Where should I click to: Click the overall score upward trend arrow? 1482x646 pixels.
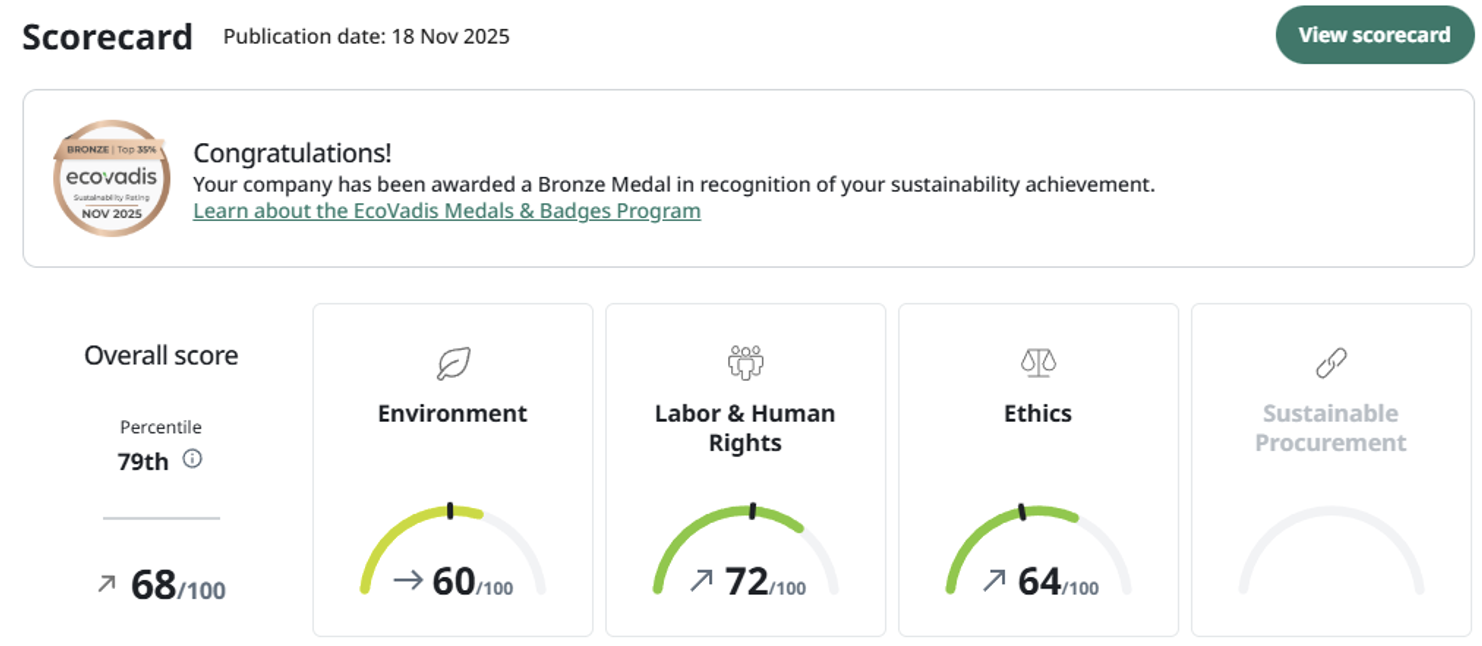pos(106,583)
